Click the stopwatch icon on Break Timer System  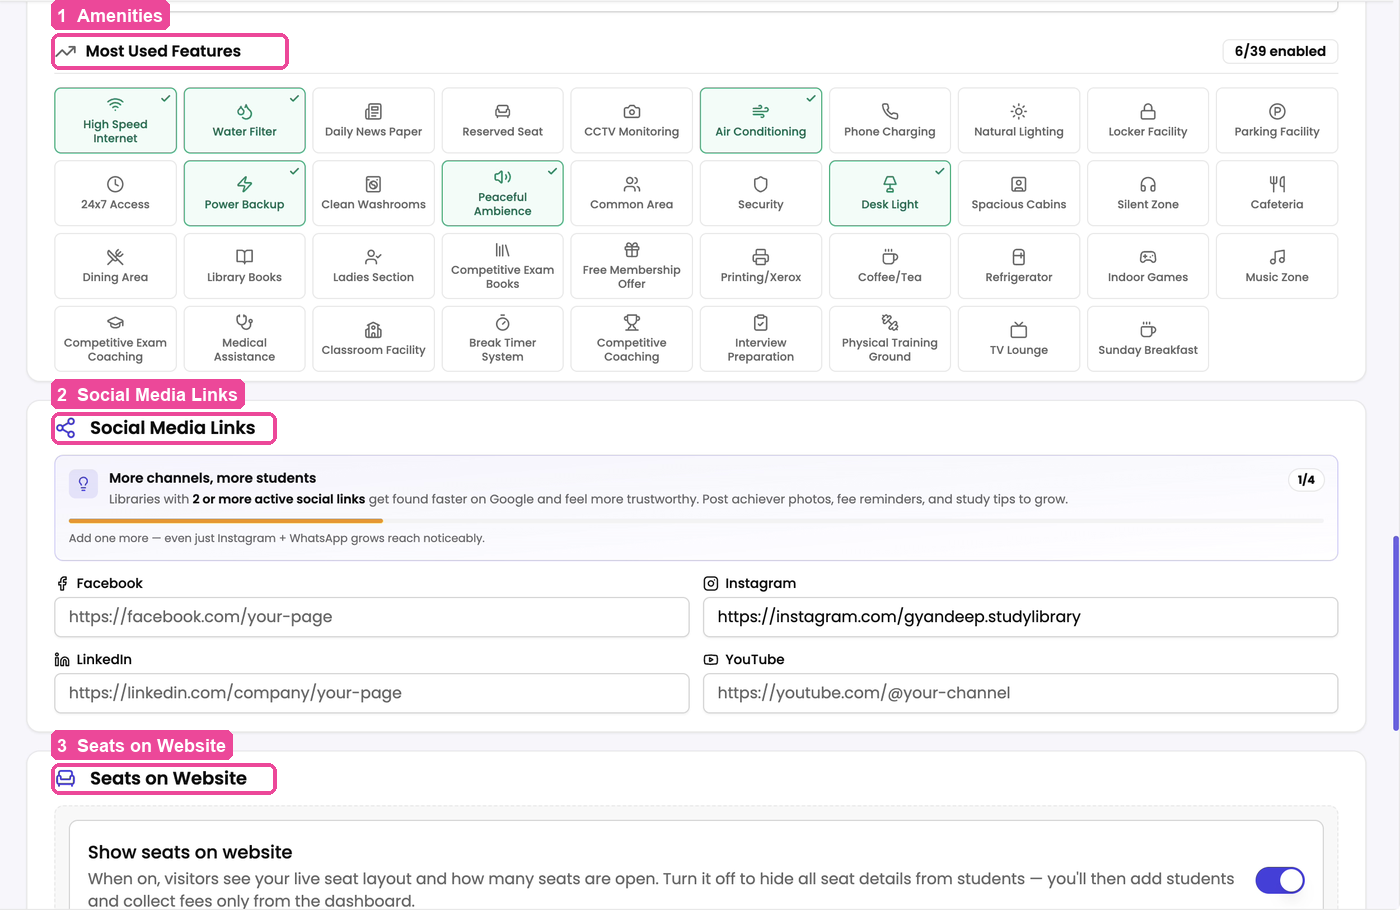[503, 323]
